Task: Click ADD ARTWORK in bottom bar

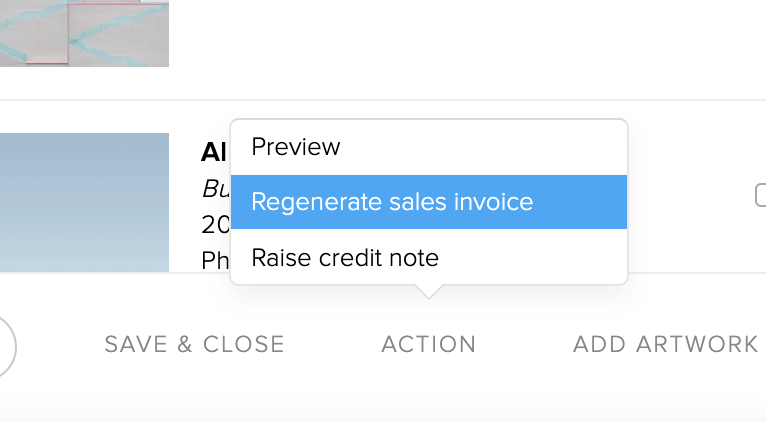Action: 665,344
